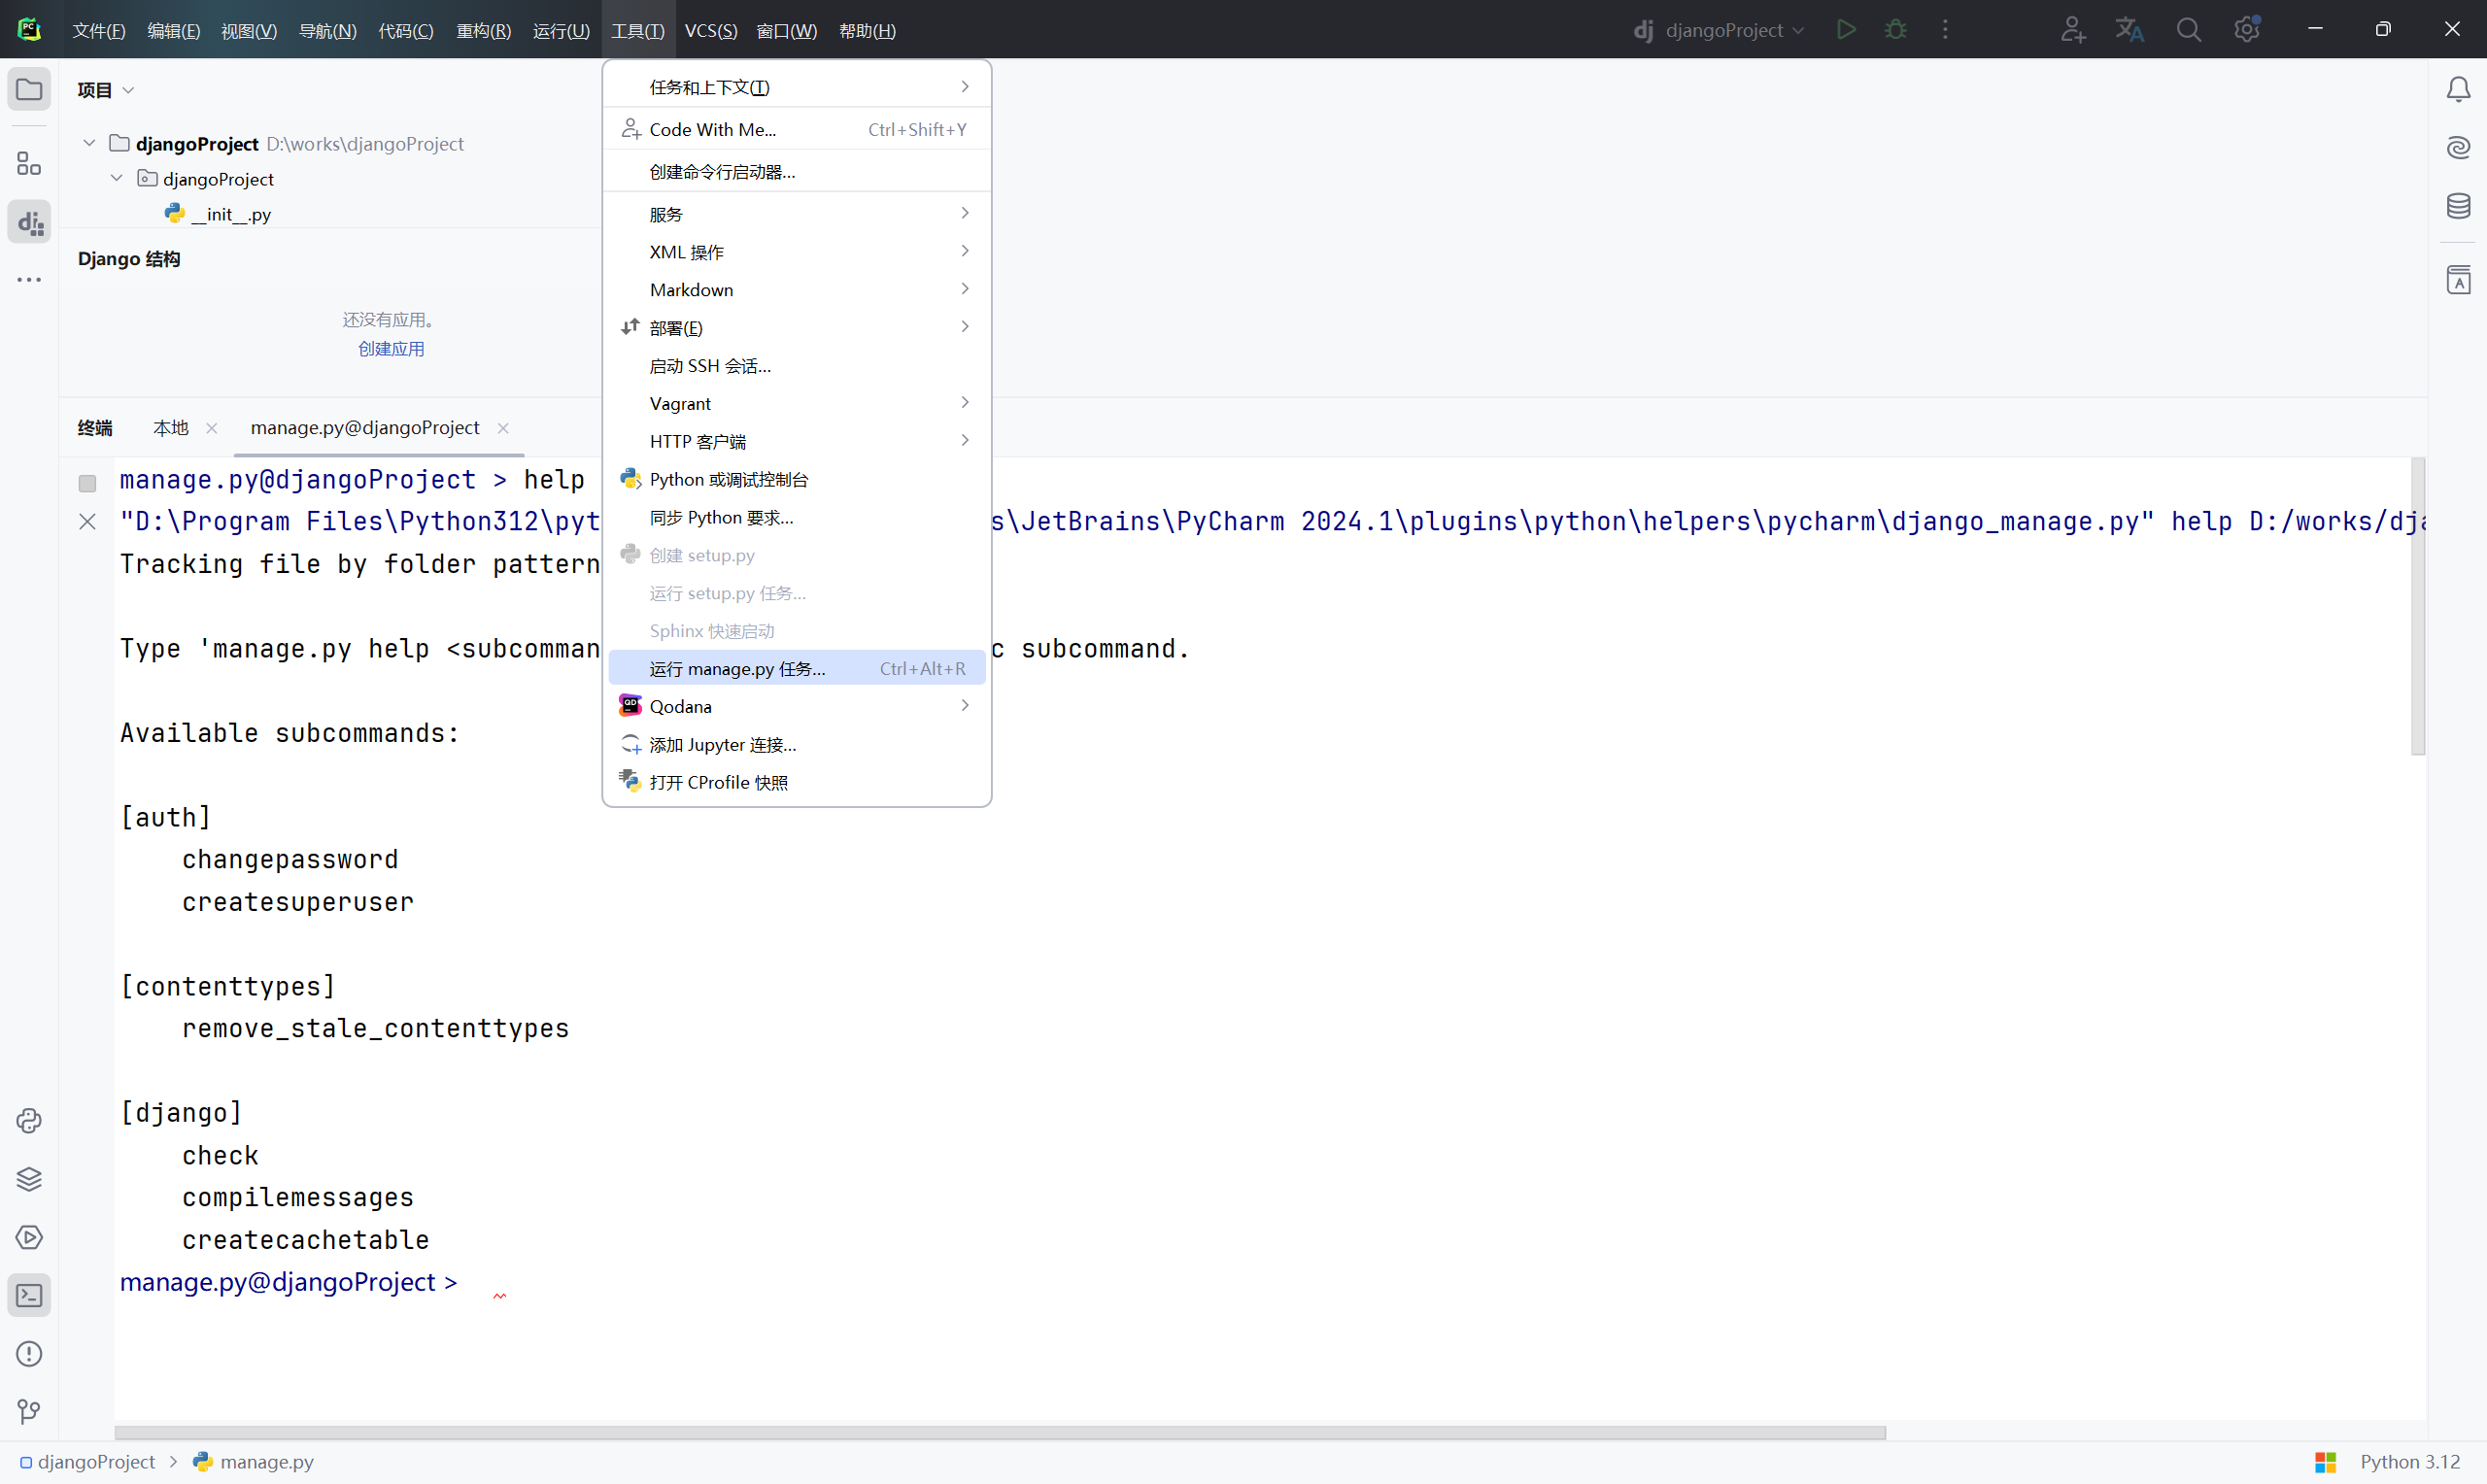Stop the manage.py console process
Screen dimensions: 2487x1484
pos(87,484)
